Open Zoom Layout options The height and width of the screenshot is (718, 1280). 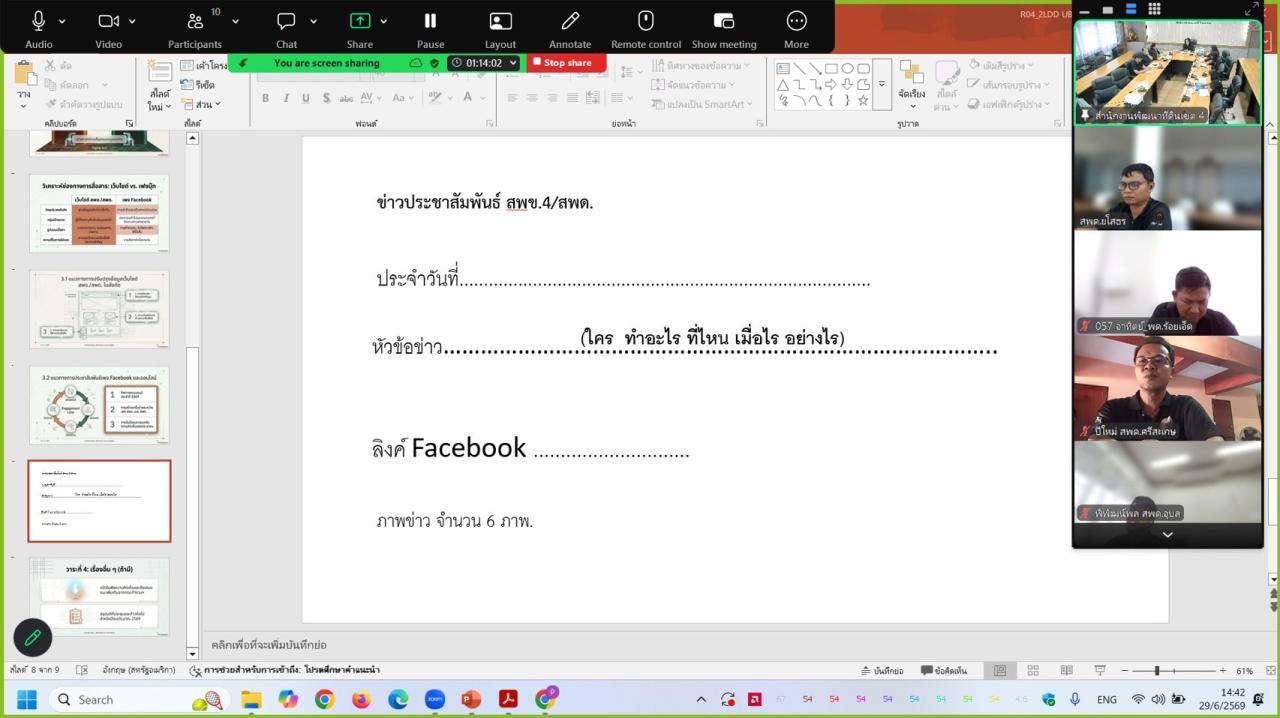[500, 29]
